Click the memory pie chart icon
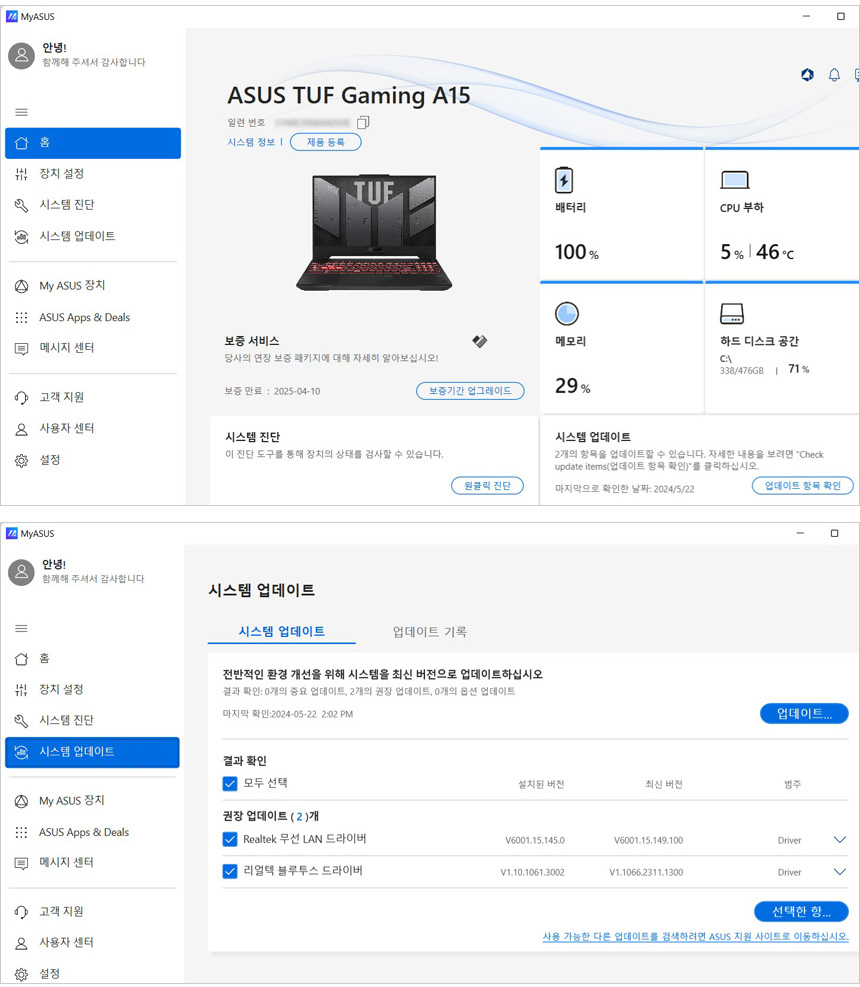860x987 pixels. coord(567,313)
